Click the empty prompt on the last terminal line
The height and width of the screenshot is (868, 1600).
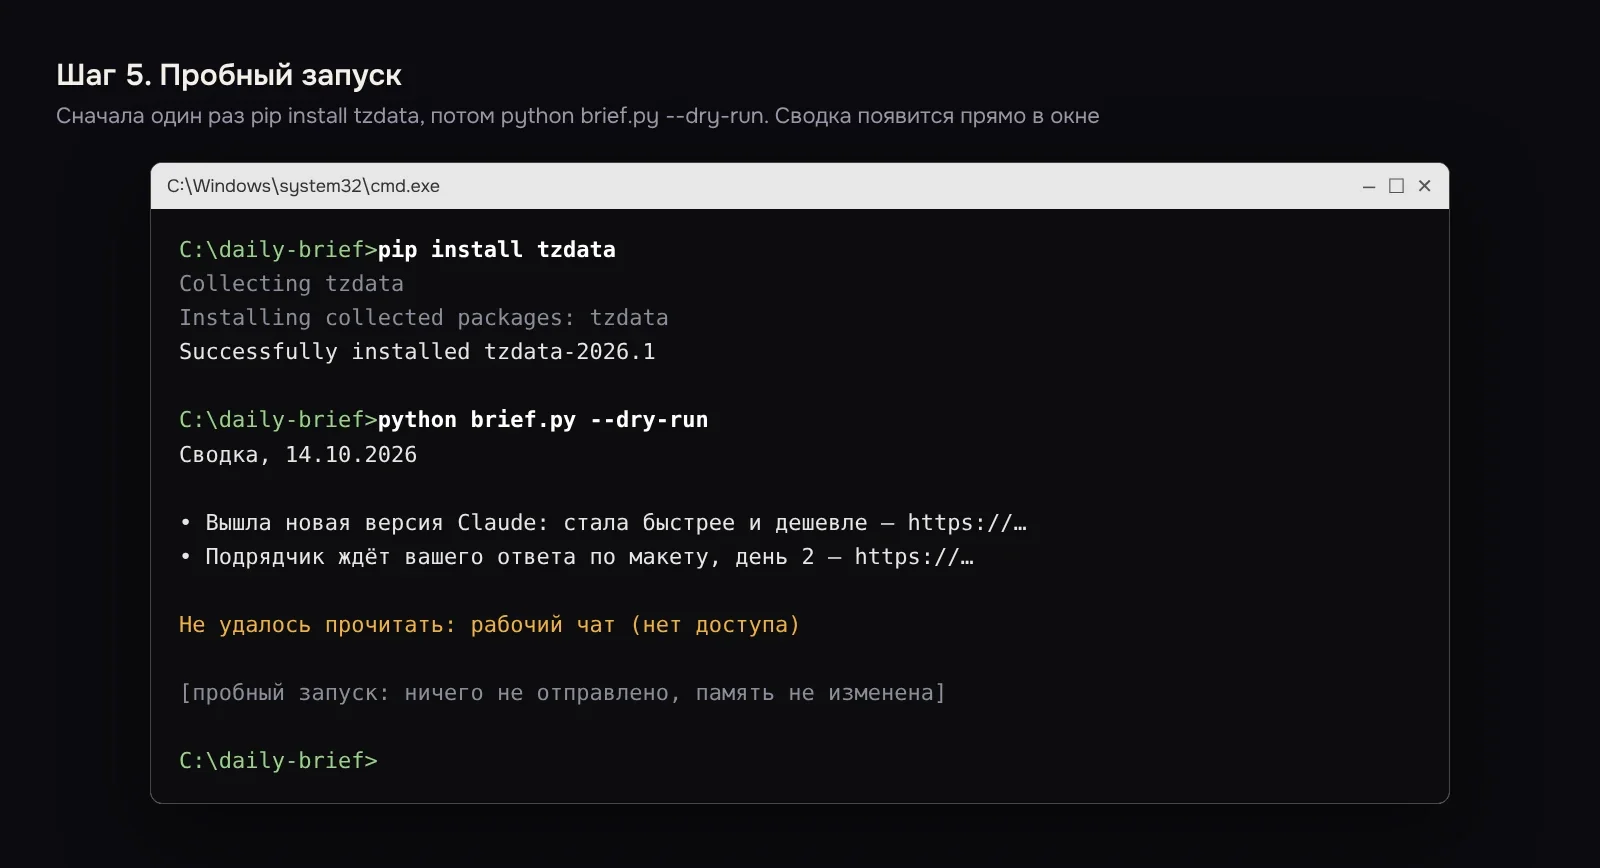(278, 761)
